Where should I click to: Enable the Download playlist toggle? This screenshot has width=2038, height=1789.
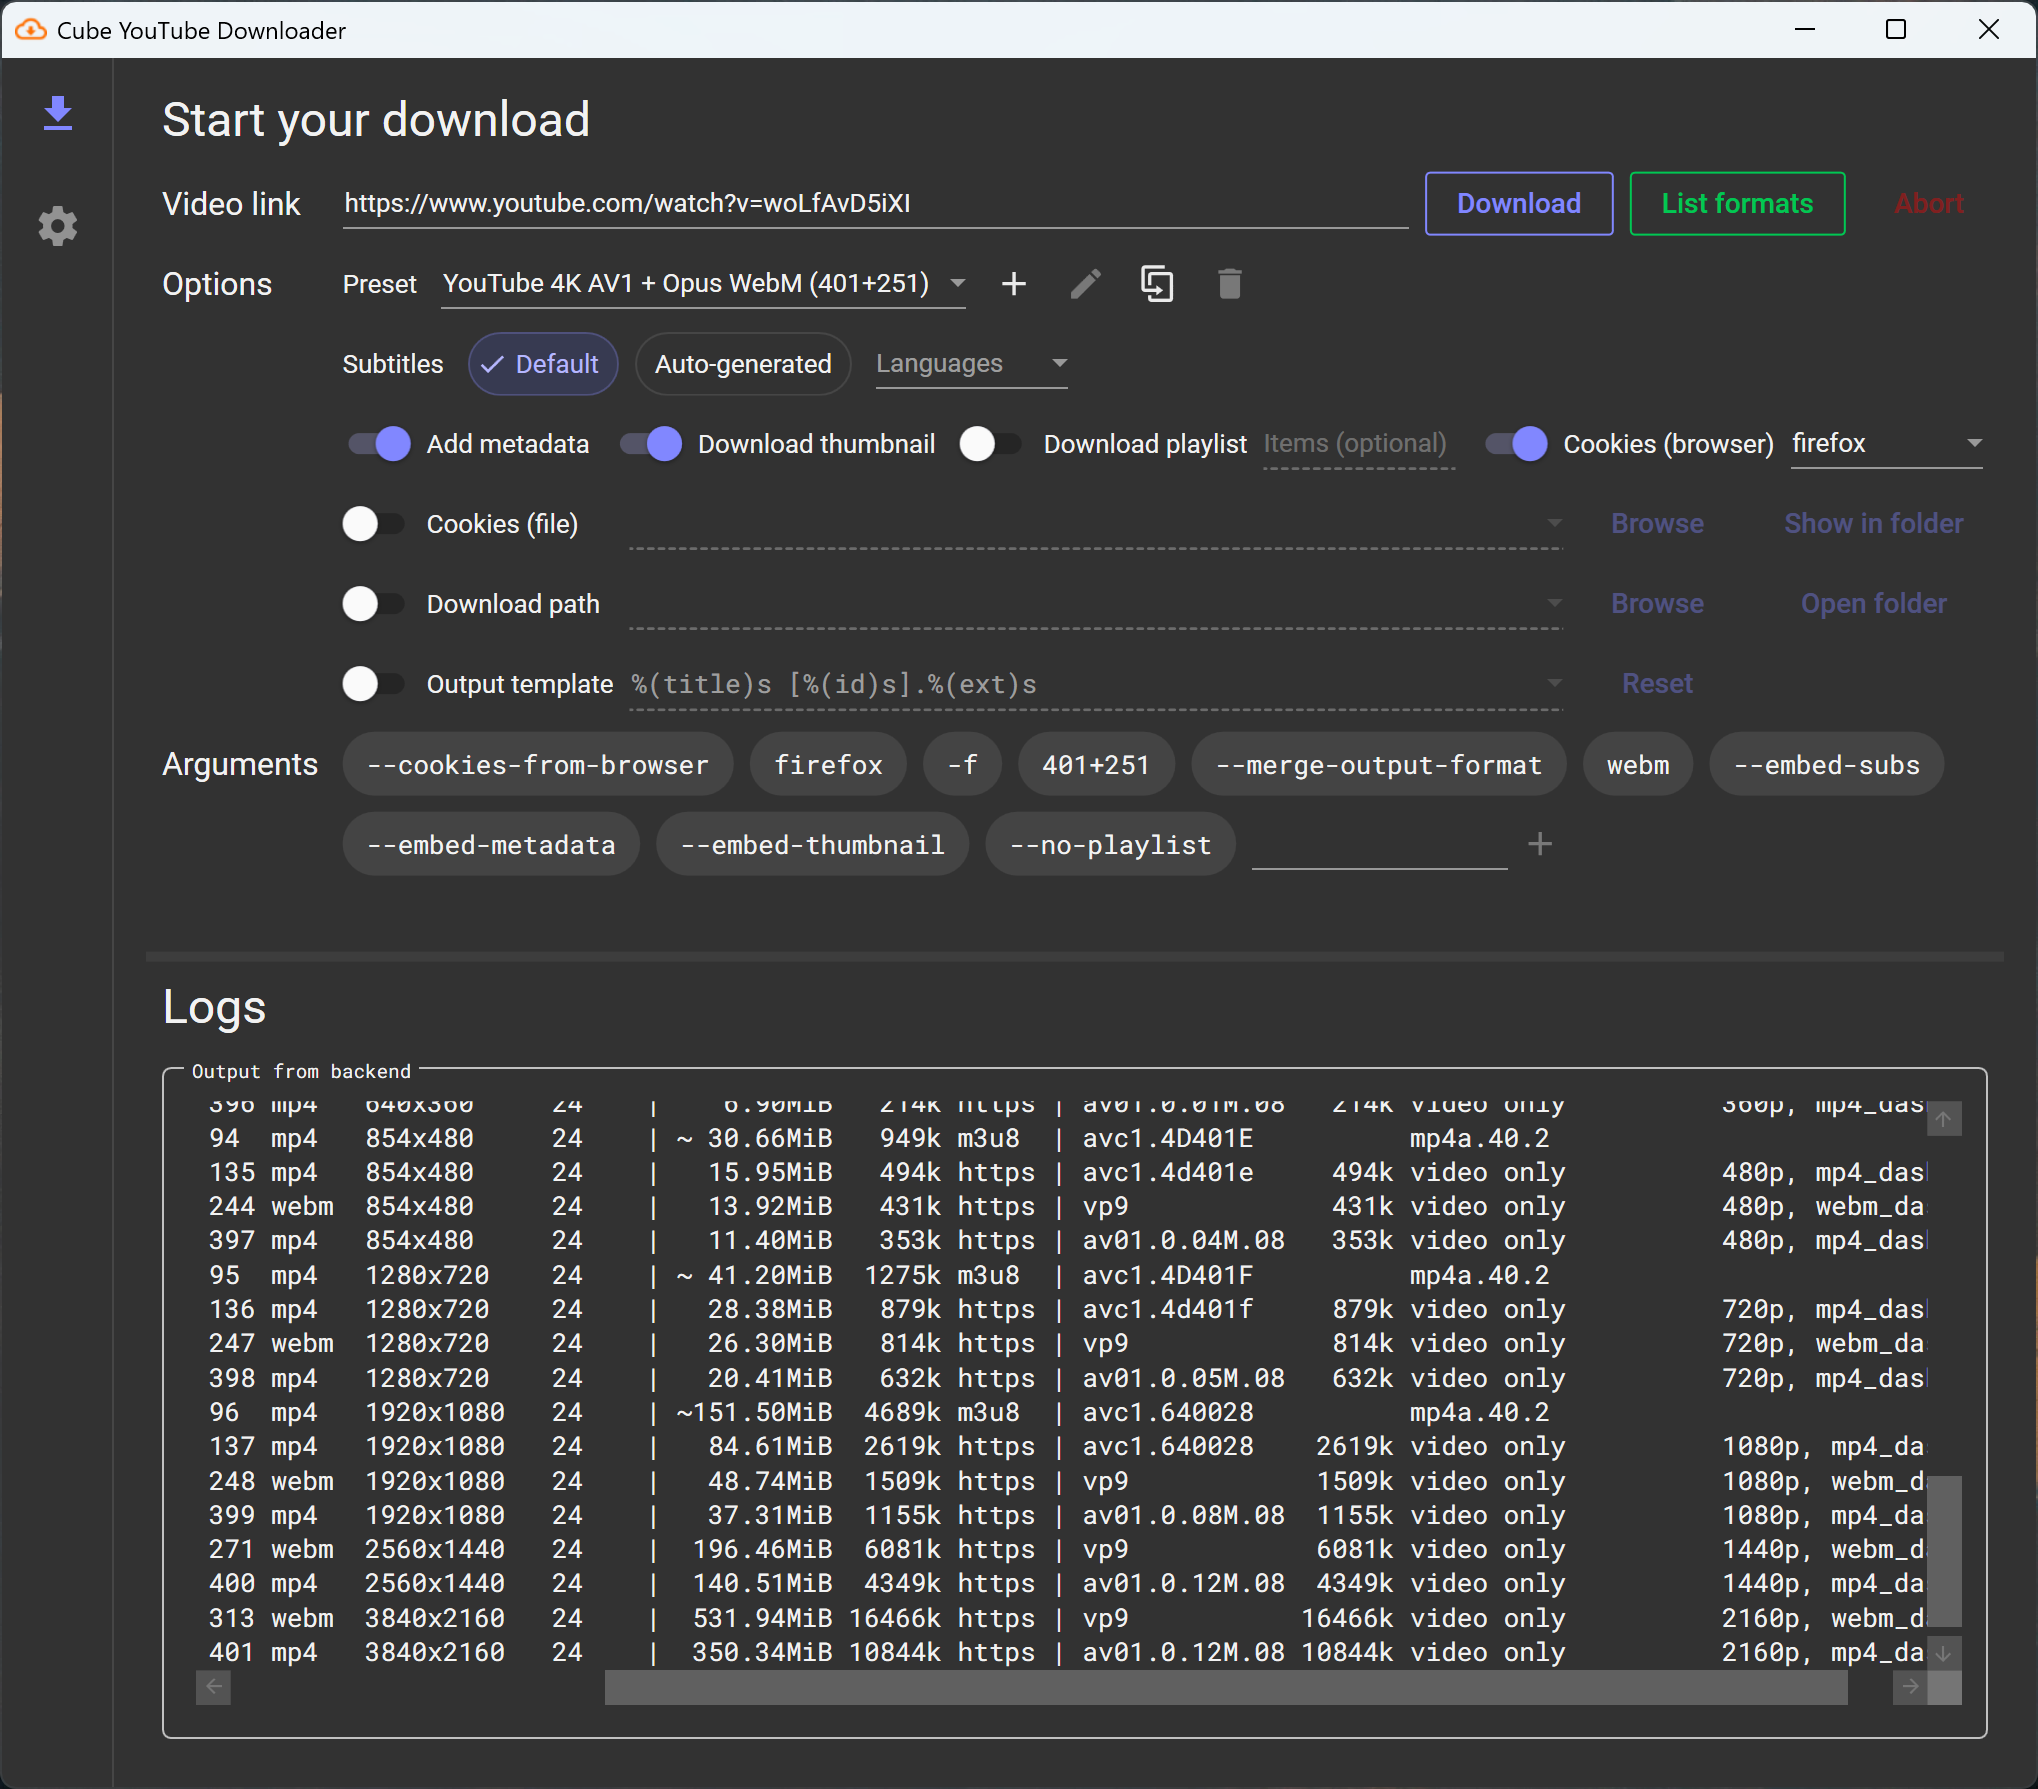coord(990,444)
